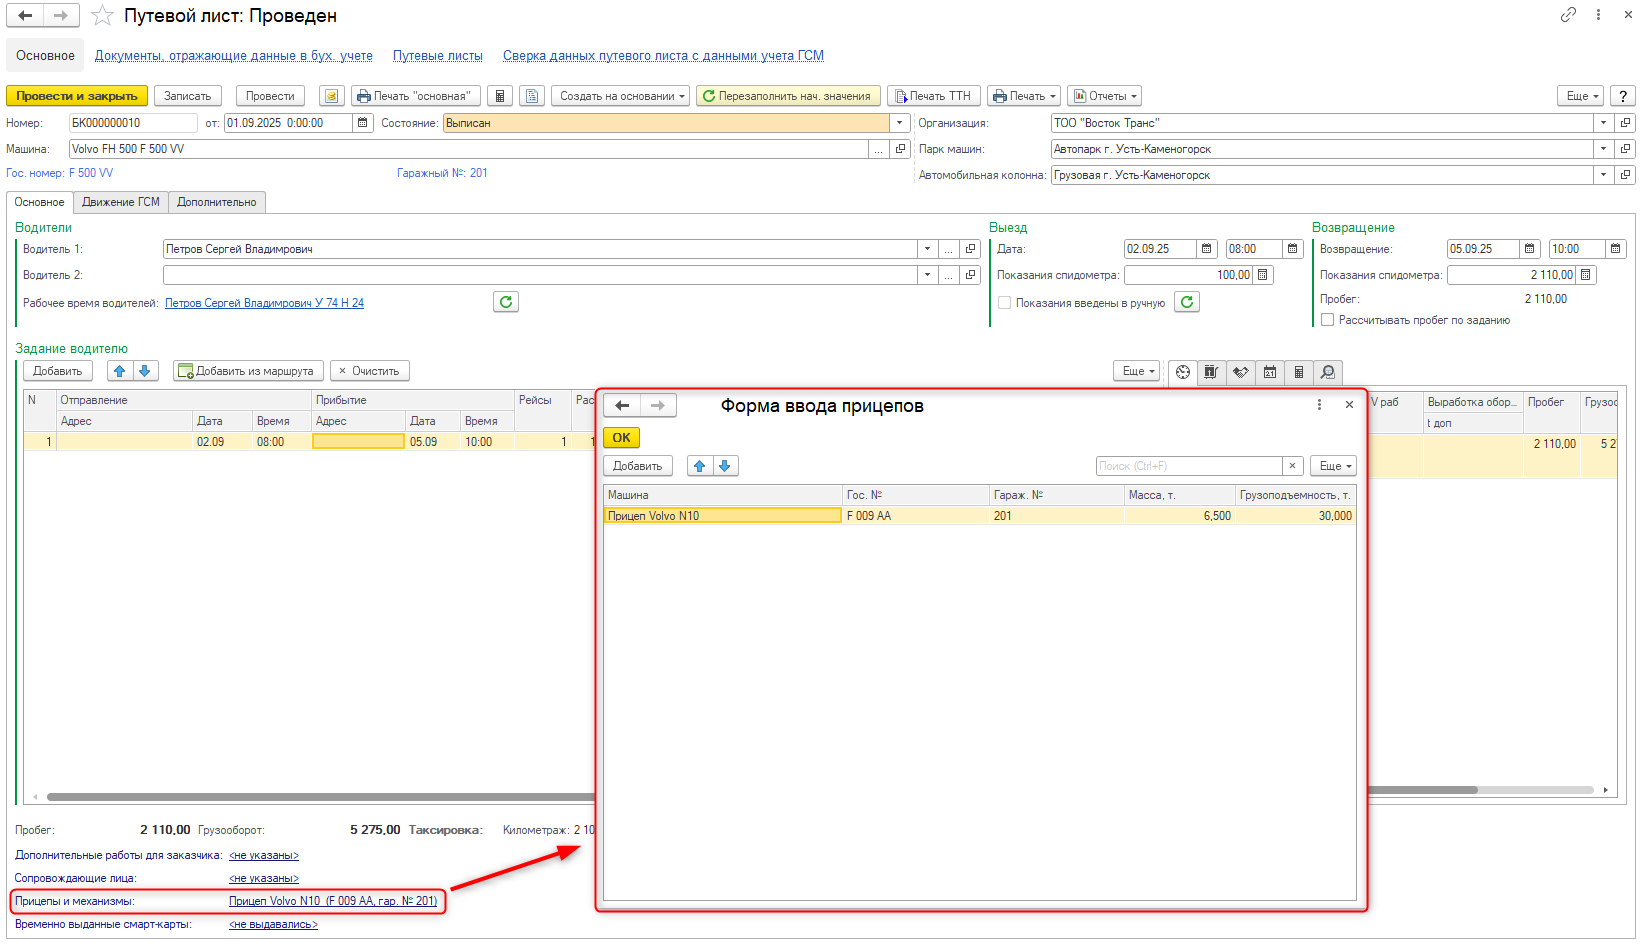Screen dimensions: 1651x946
Task: Open 'Создать на основании' dropdown menu
Action: pos(620,96)
